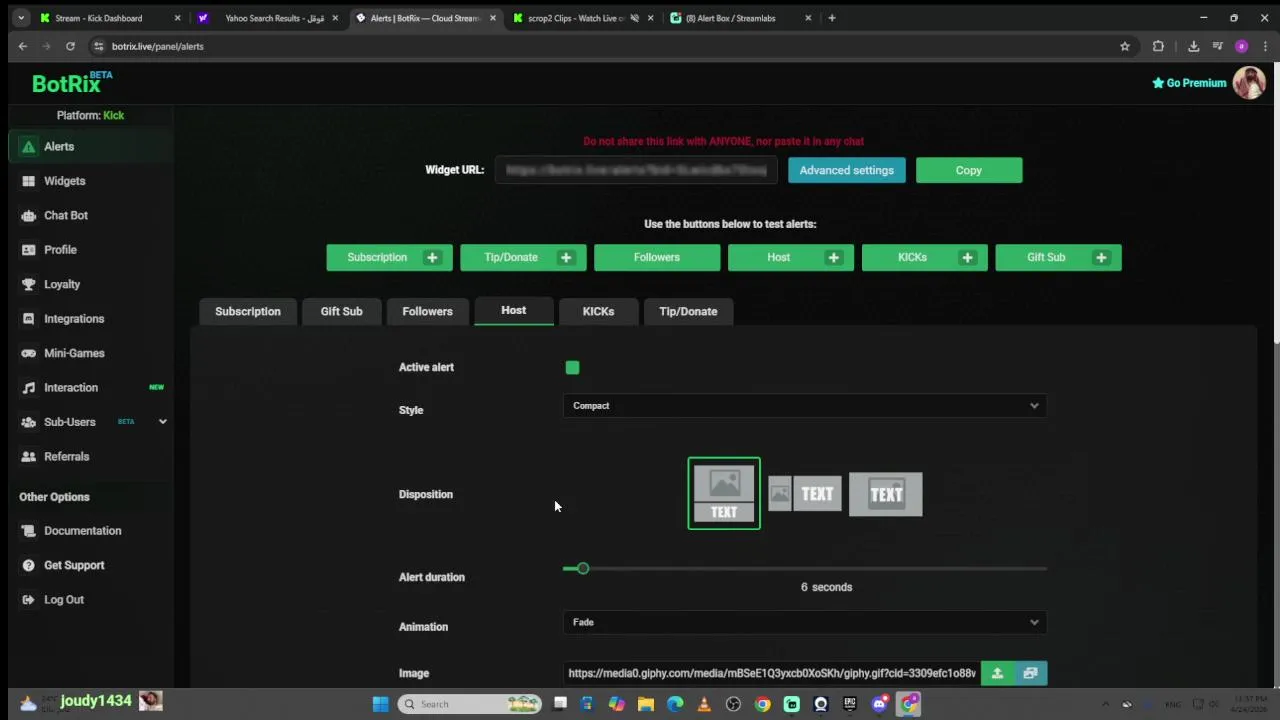Open Referrals sidebar icon
Image resolution: width=1280 pixels, height=720 pixels.
pos(28,457)
